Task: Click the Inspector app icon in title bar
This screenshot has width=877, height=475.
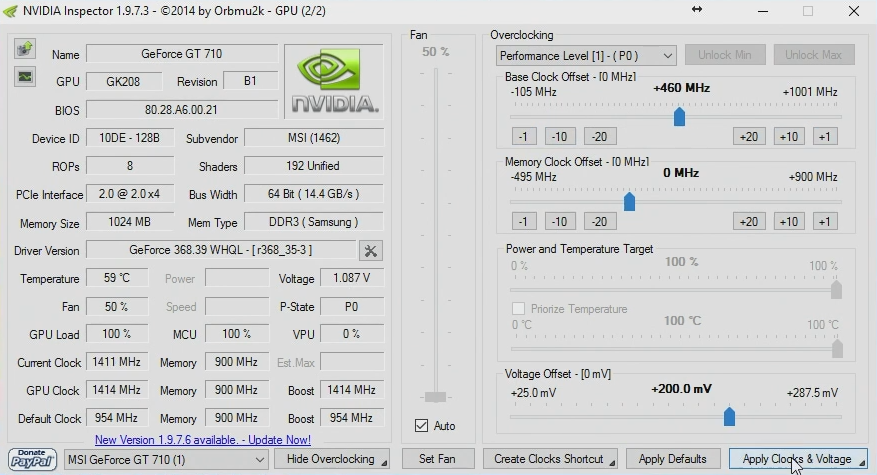Action: tap(10, 11)
